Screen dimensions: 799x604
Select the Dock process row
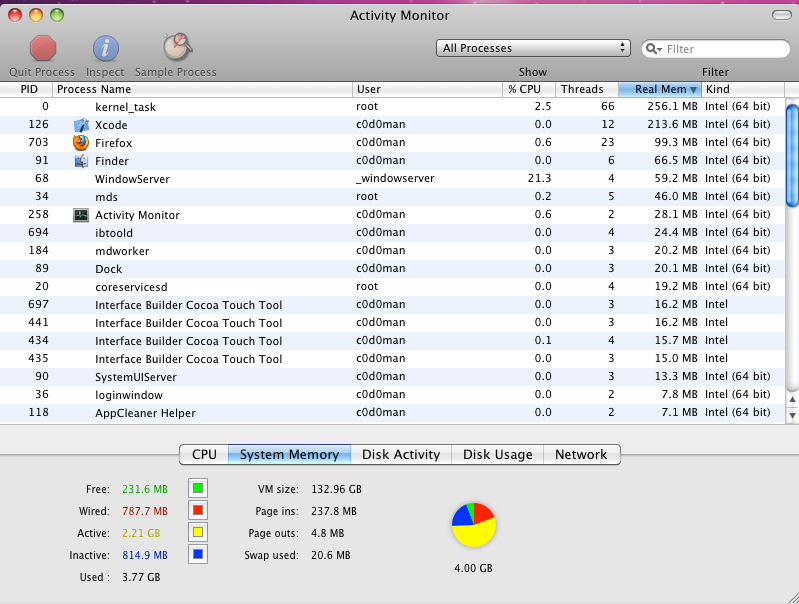[392, 269]
